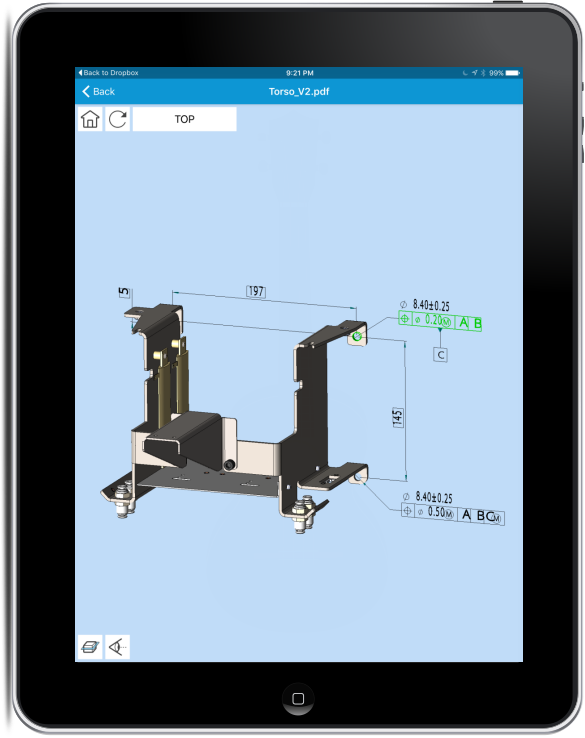The height and width of the screenshot is (738, 585).
Task: Tap the highlighted green hole on bracket
Action: pyautogui.click(x=357, y=336)
